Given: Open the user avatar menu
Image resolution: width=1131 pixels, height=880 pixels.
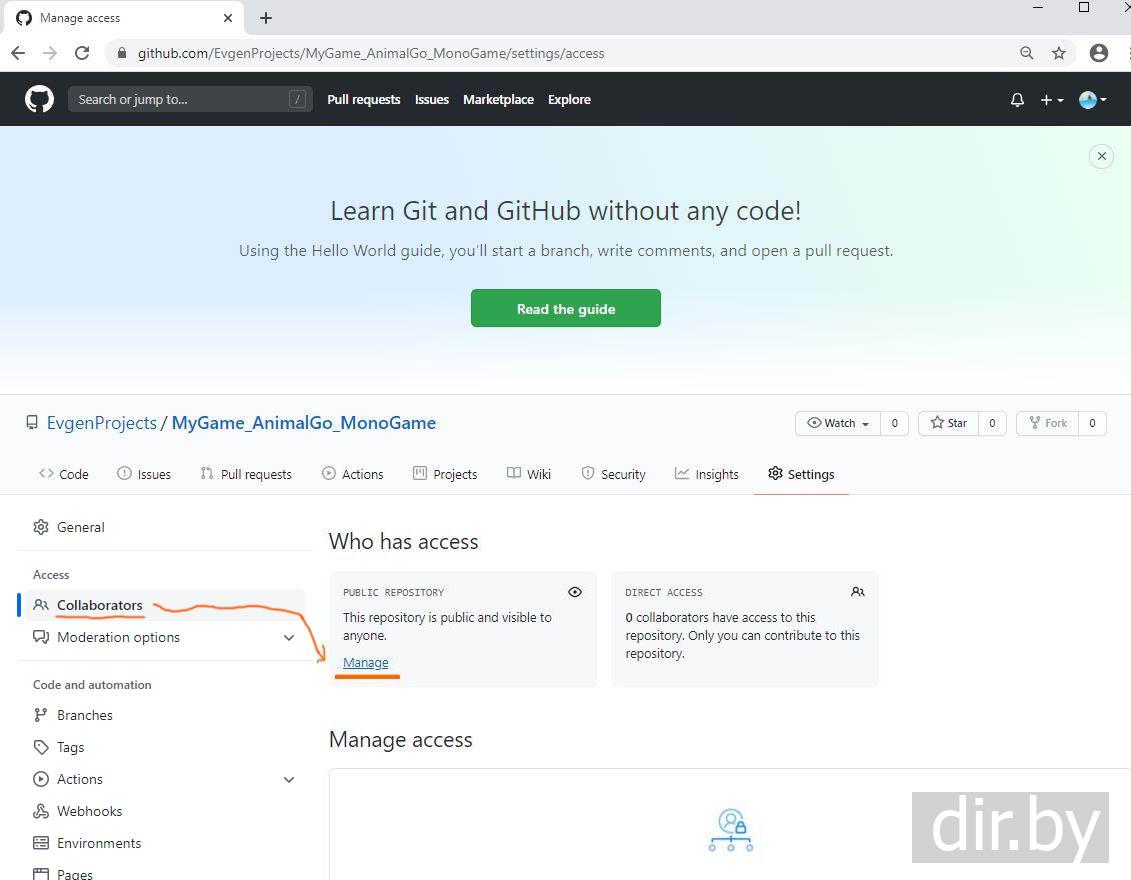Looking at the screenshot, I should [x=1092, y=100].
